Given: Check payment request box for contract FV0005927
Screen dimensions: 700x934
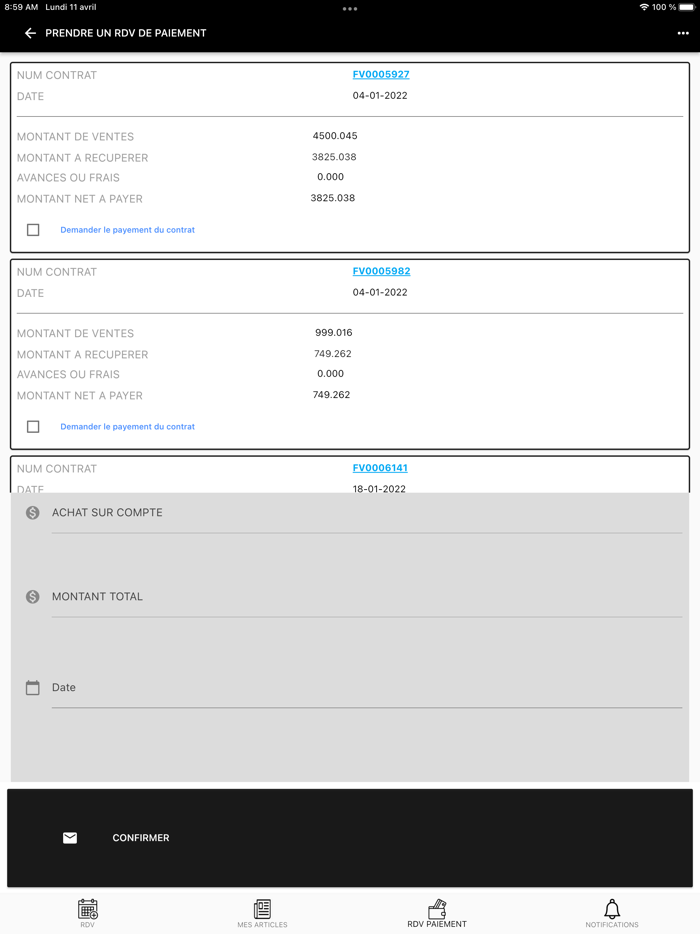Looking at the screenshot, I should (33, 230).
